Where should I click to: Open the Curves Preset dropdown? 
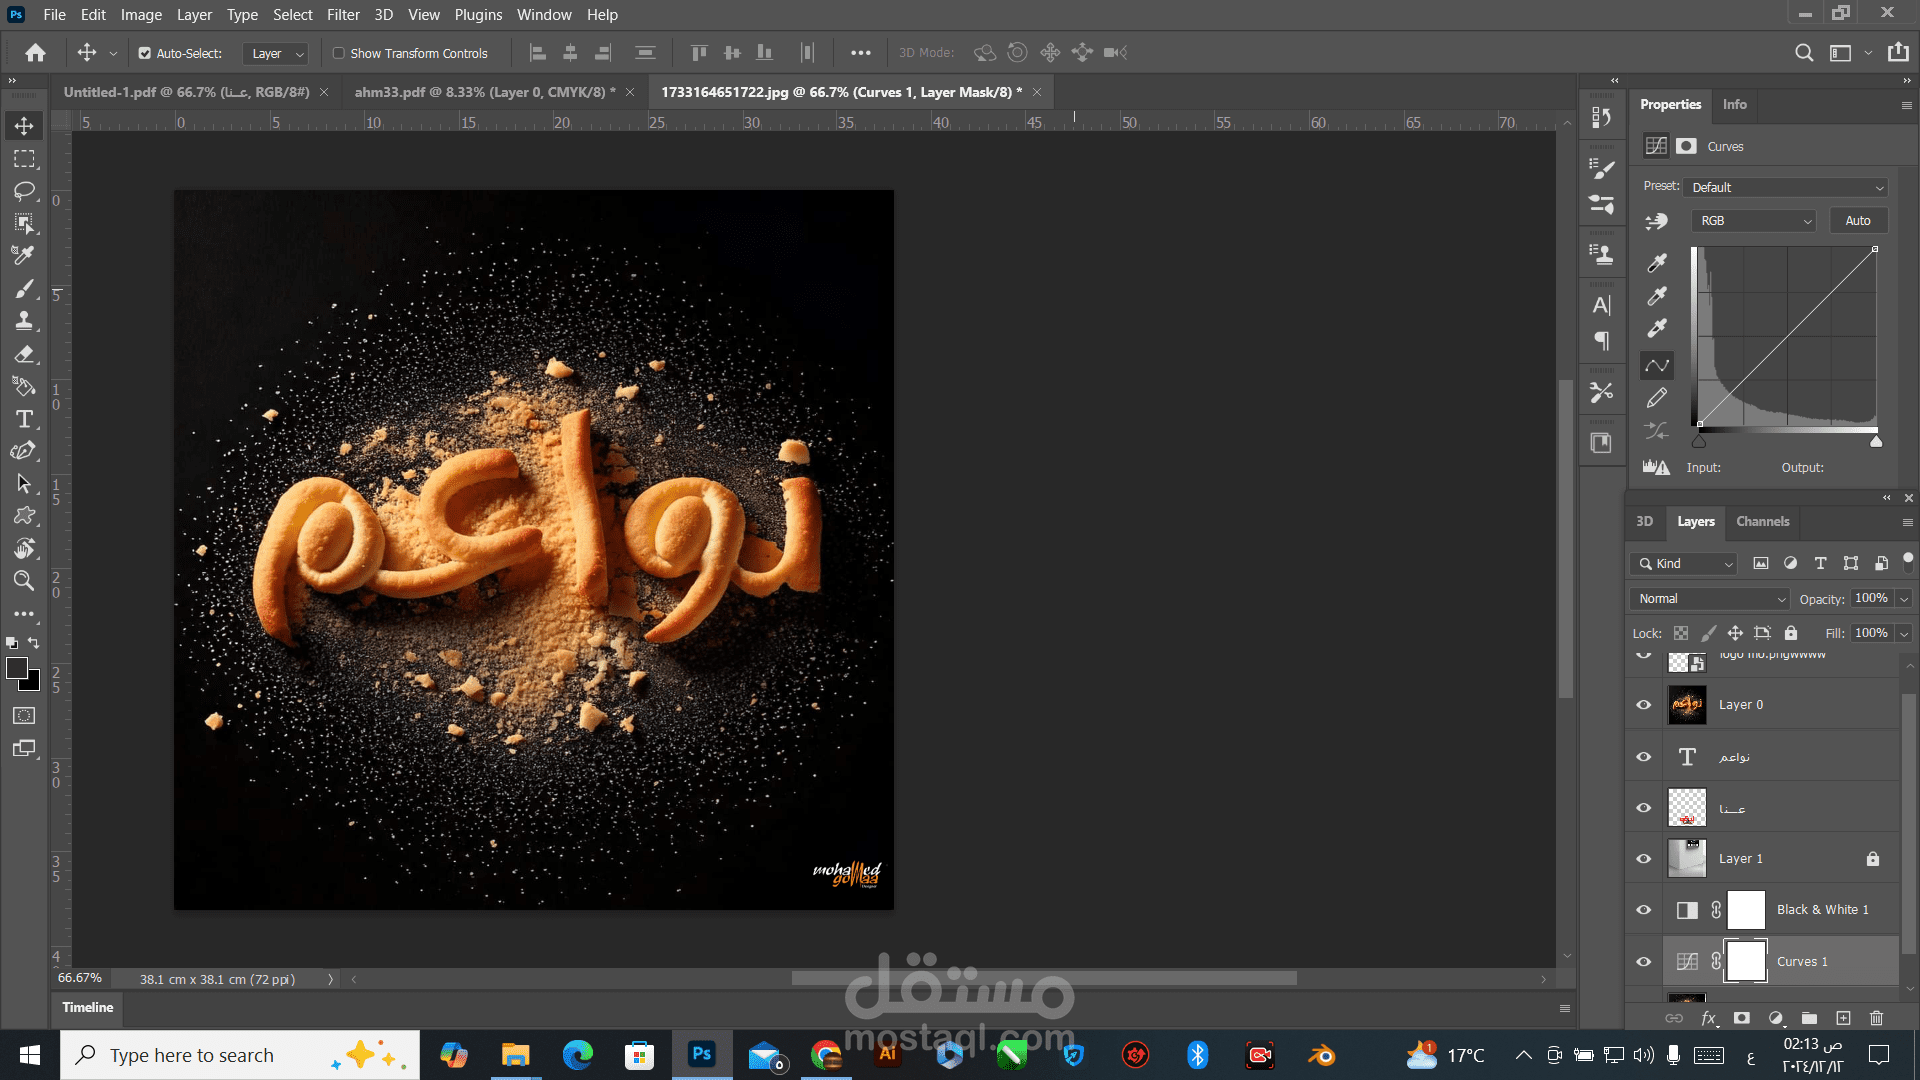pos(1786,187)
